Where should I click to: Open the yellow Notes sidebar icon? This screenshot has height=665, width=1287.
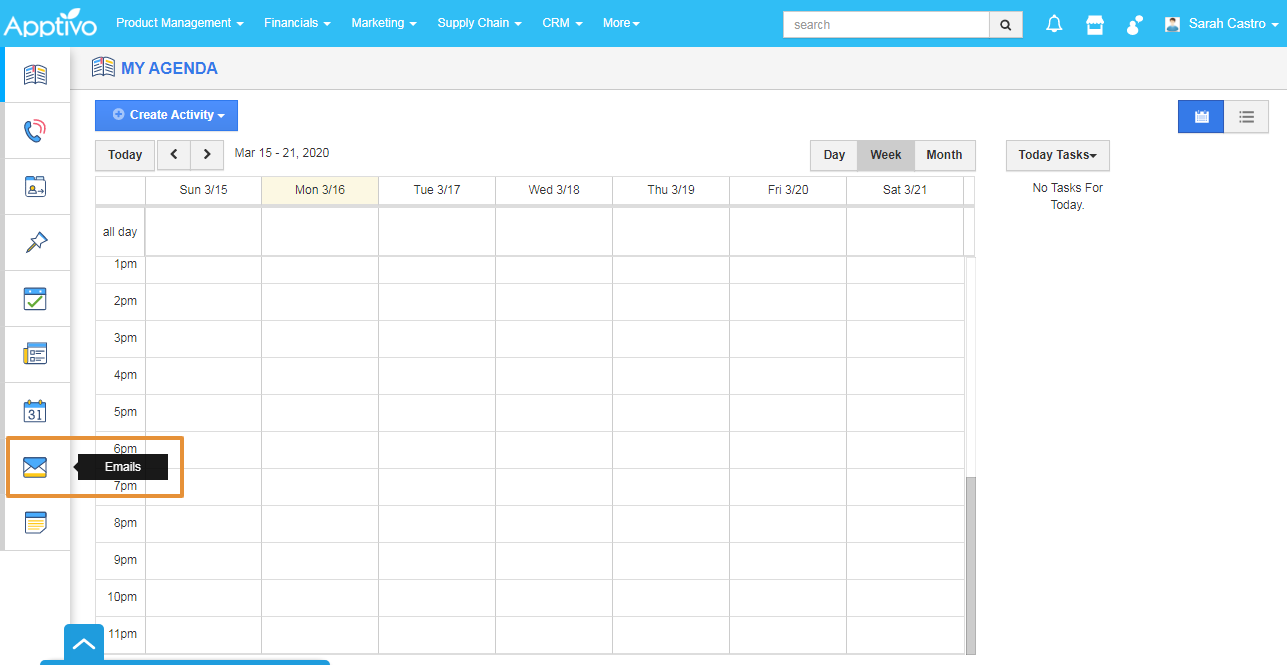click(35, 522)
